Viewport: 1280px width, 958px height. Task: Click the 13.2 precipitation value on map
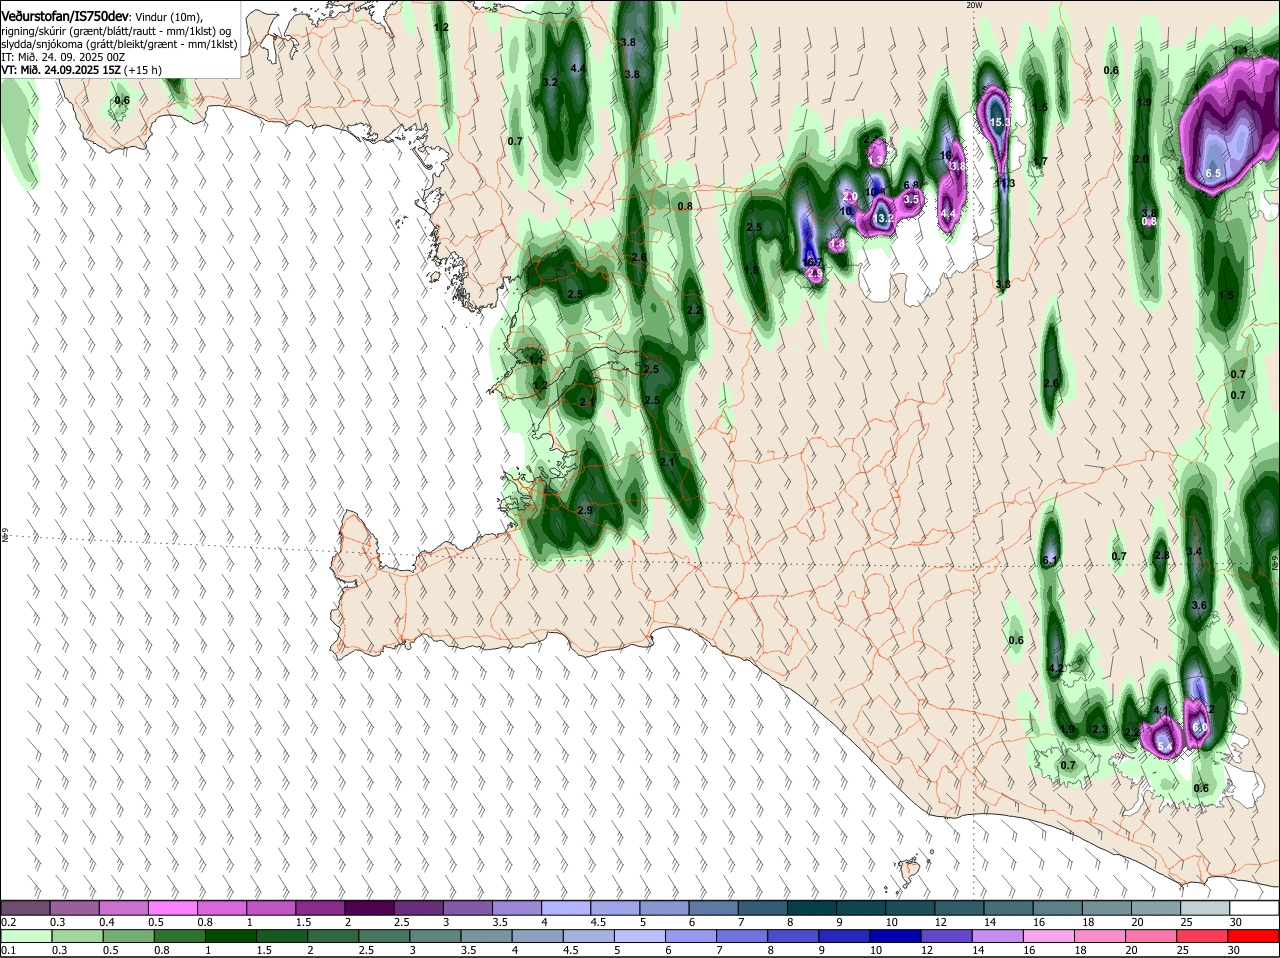pyautogui.click(x=884, y=218)
